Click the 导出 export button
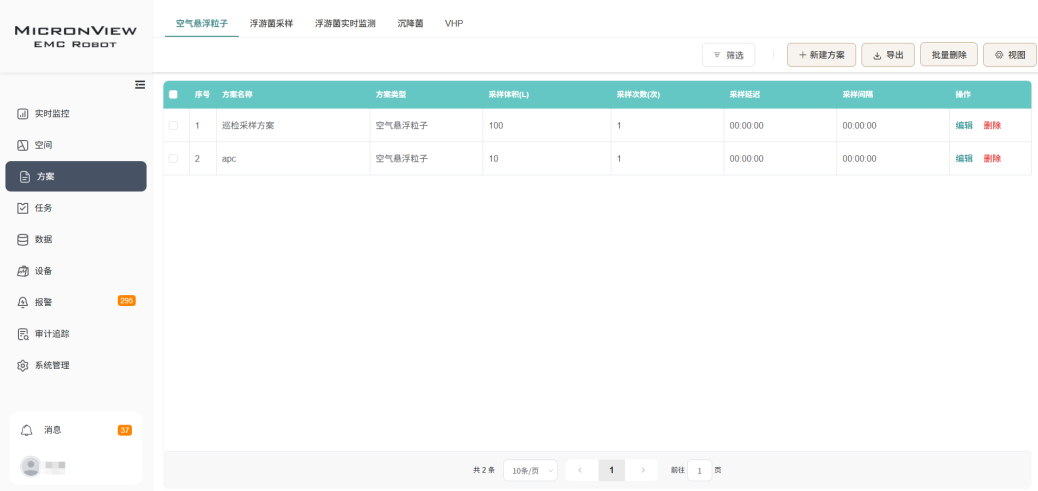Viewport: 1038px width, 491px height. (888, 55)
